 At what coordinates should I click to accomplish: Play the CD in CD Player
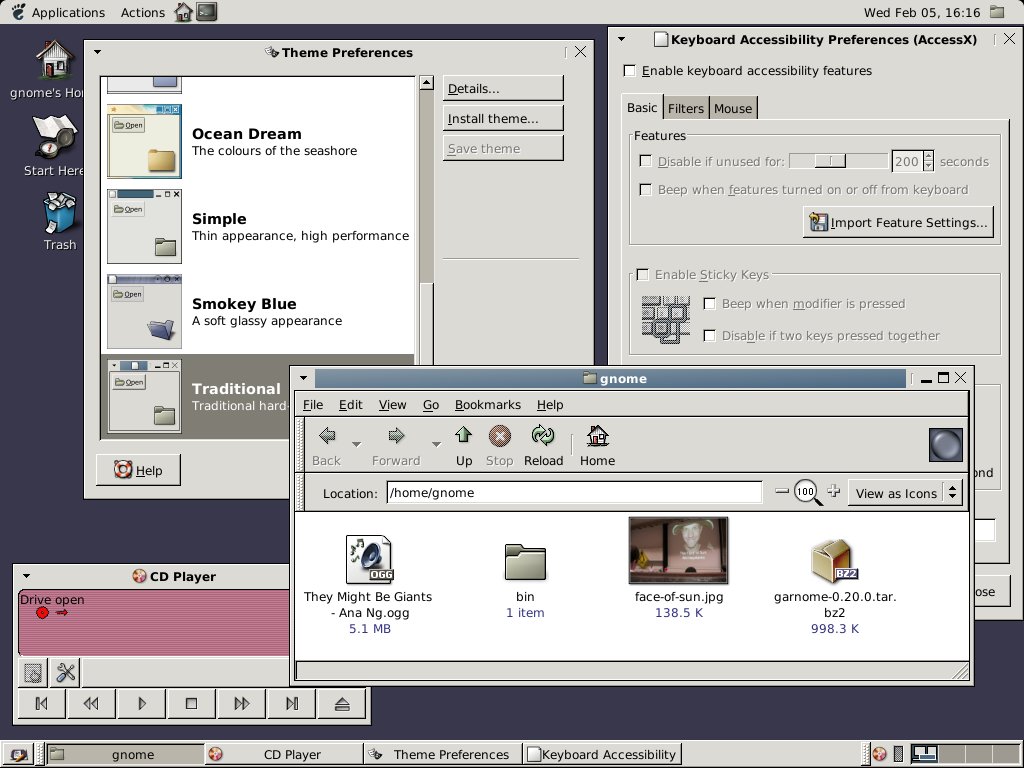[141, 703]
